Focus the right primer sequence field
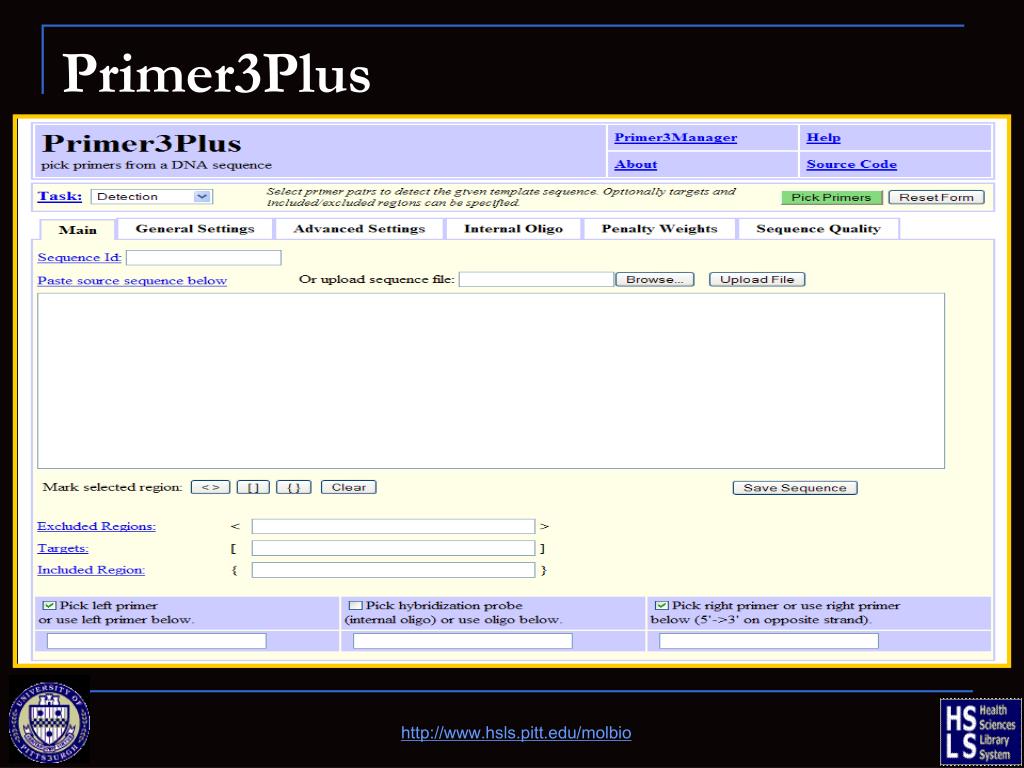 769,641
